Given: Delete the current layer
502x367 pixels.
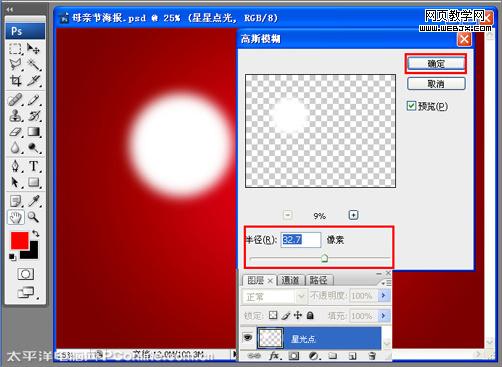Looking at the screenshot, I should 372,356.
